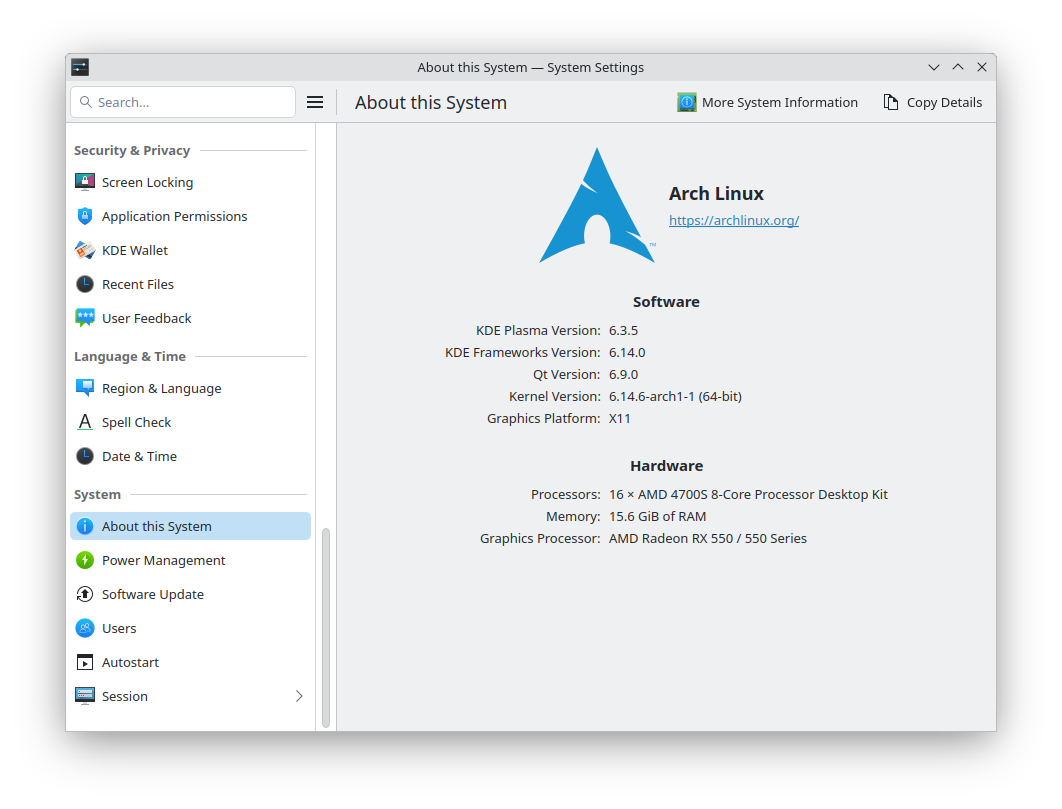Click the Screen Locking icon
Screen dimensions: 1062x809
[85, 182]
